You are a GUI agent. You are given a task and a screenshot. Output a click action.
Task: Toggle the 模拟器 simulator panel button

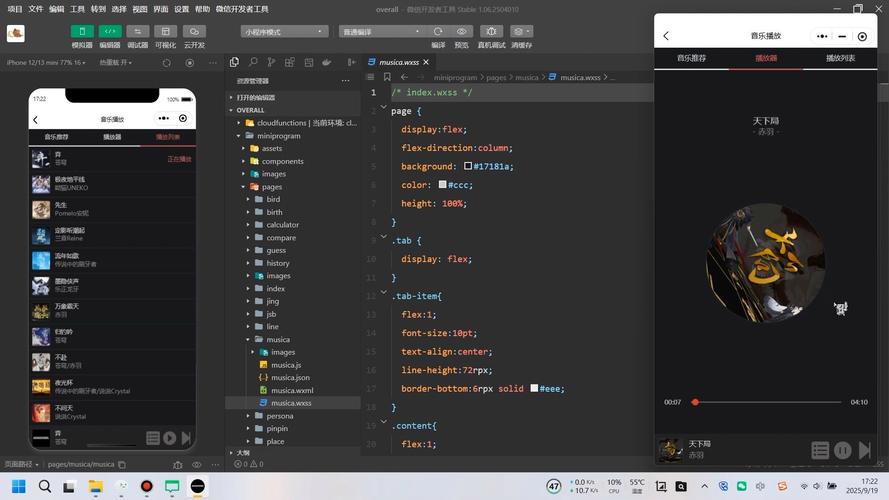[82, 31]
